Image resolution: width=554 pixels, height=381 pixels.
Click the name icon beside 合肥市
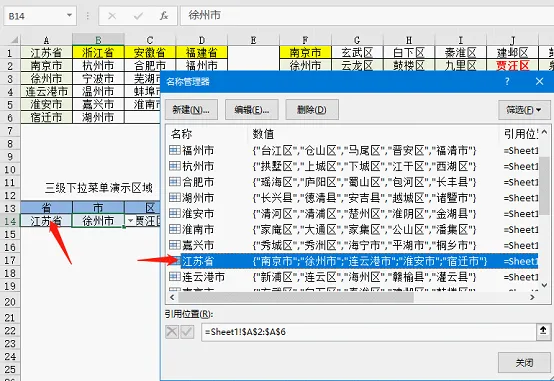pyautogui.click(x=175, y=182)
